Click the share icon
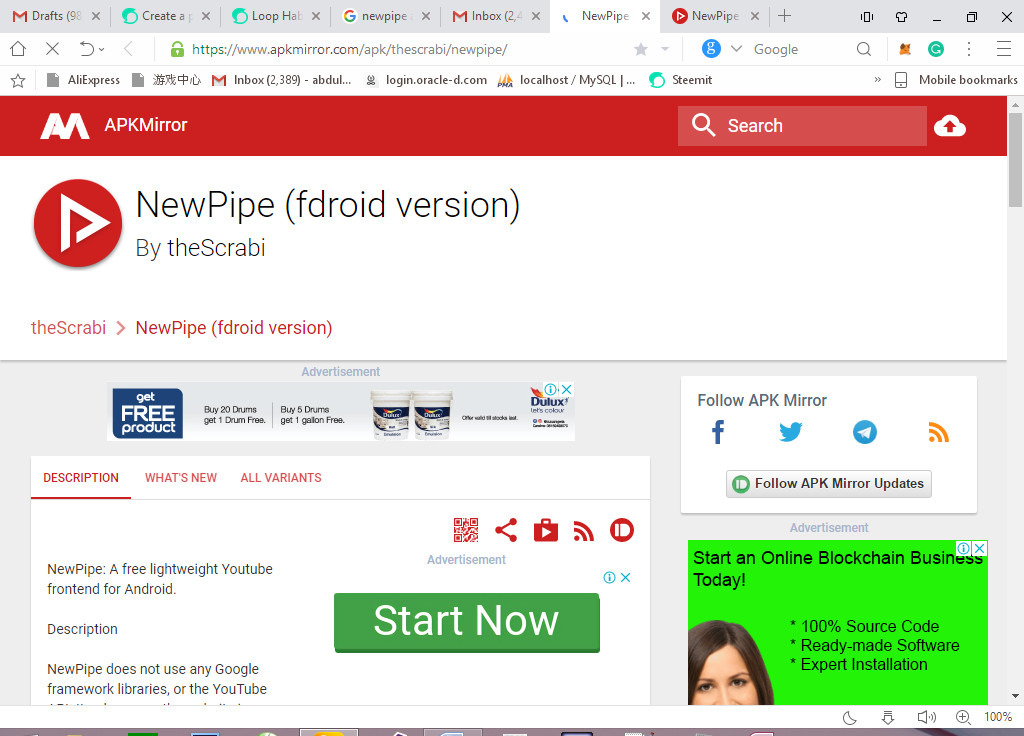Image resolution: width=1024 pixels, height=736 pixels. pos(506,530)
